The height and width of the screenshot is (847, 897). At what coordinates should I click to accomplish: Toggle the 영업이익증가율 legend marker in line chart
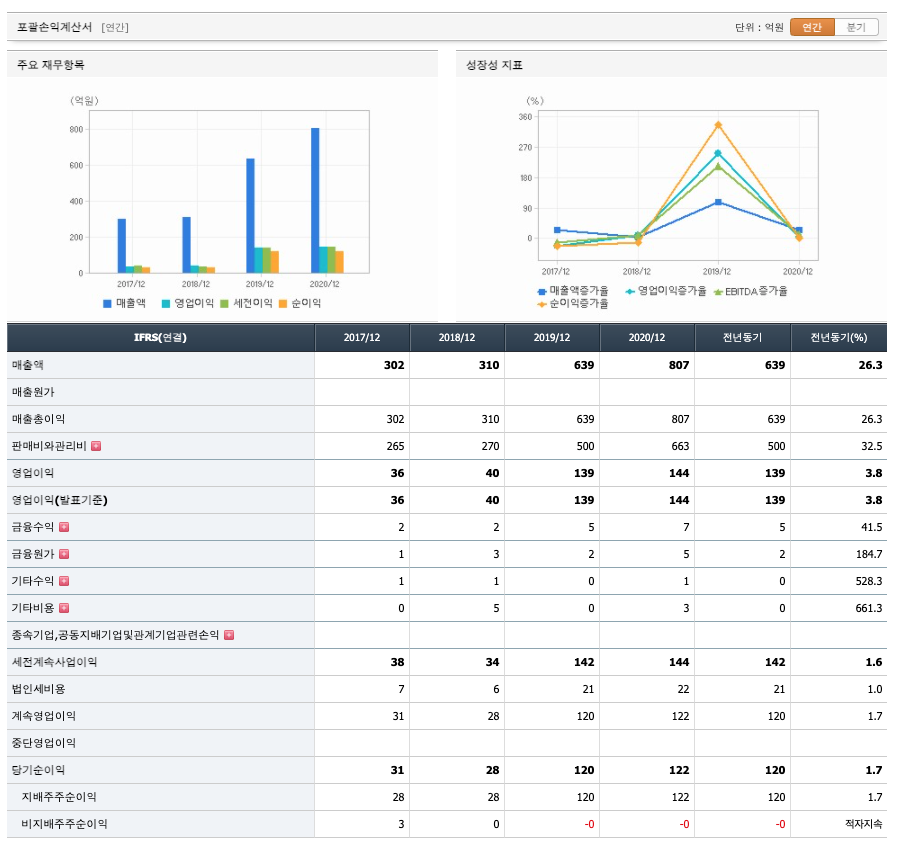630,292
